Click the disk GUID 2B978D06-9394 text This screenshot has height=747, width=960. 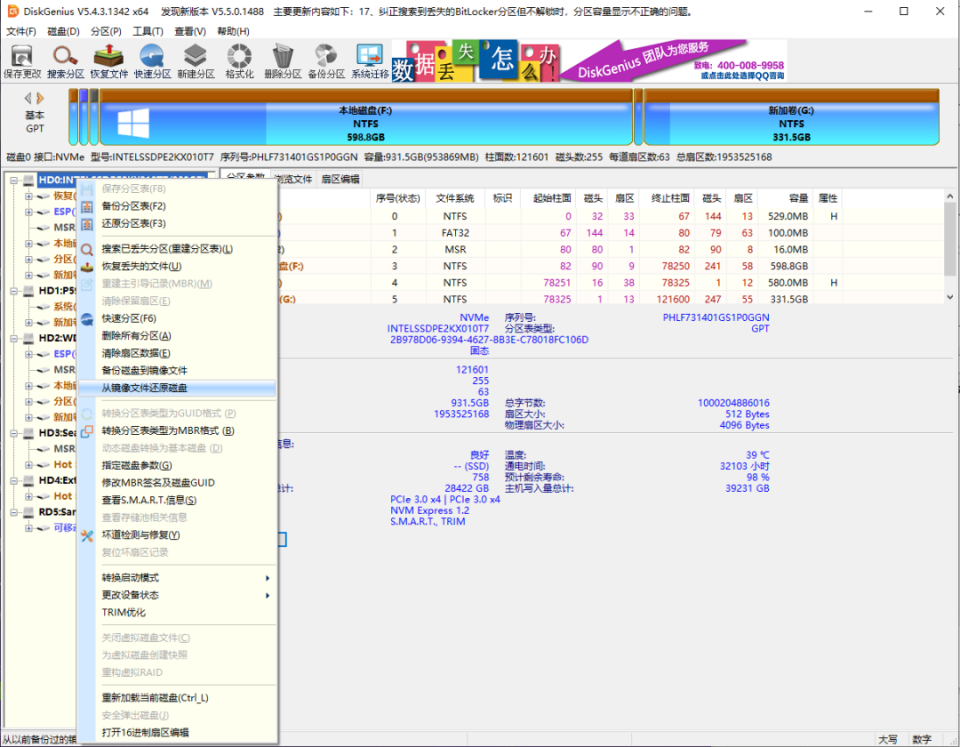click(x=489, y=340)
